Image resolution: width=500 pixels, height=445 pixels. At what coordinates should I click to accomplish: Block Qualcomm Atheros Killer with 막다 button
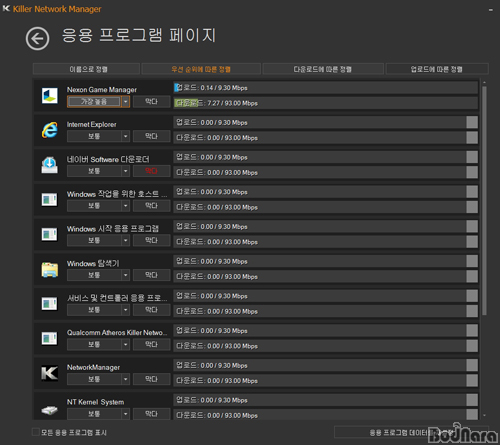point(151,344)
